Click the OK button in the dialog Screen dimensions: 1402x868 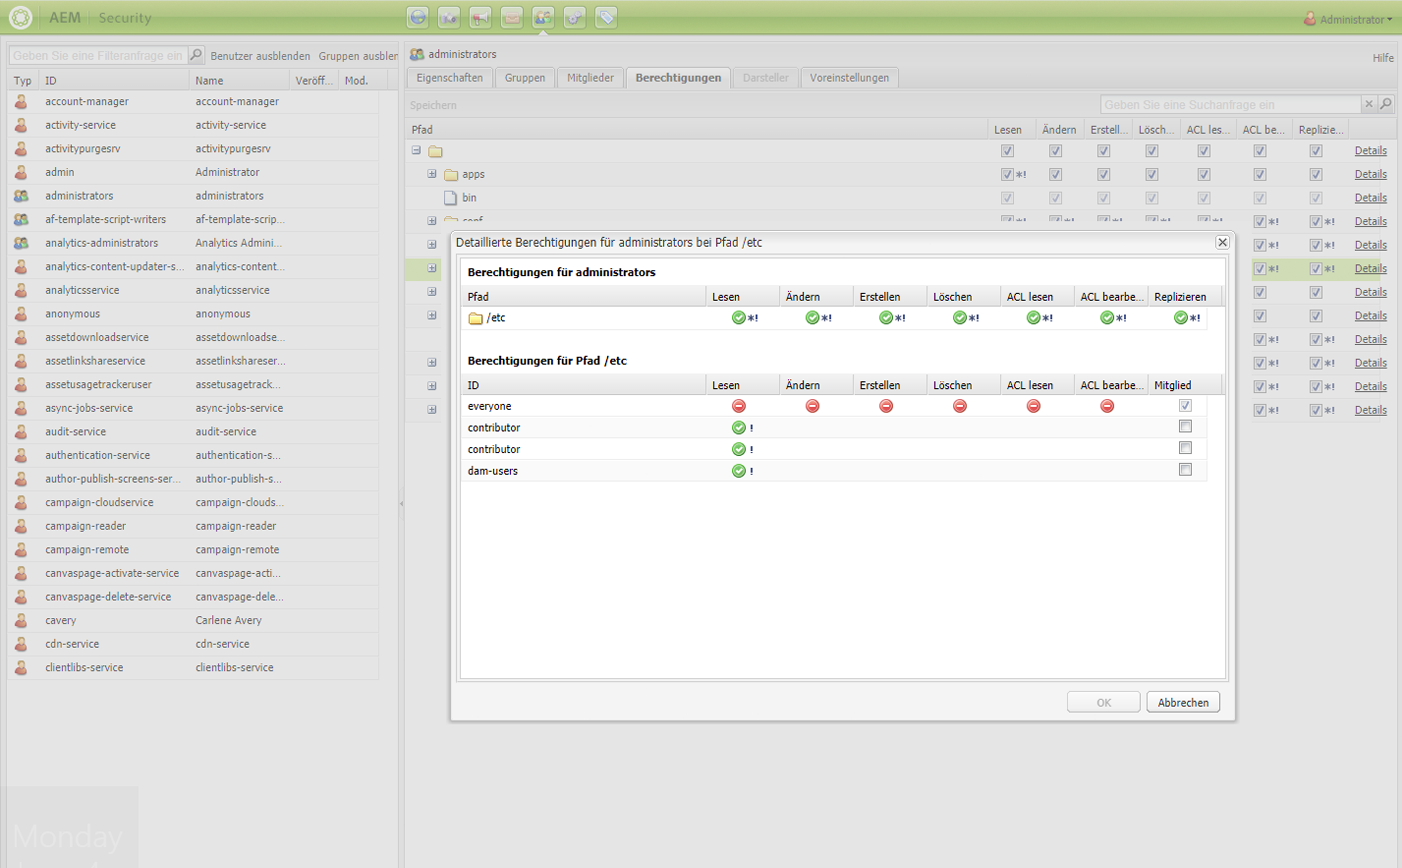click(1104, 703)
